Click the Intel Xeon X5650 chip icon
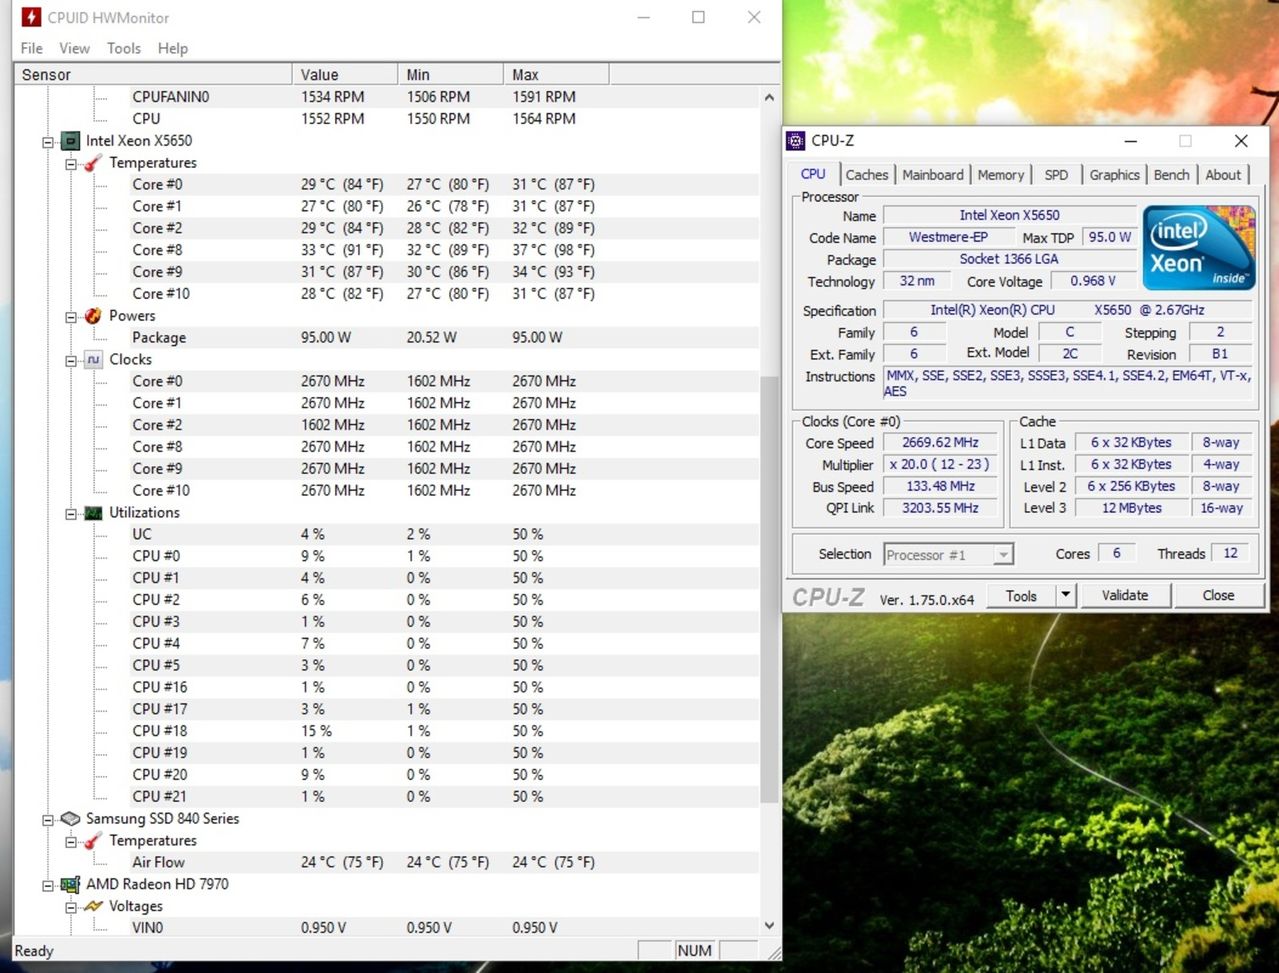The image size is (1279, 973). tap(71, 141)
